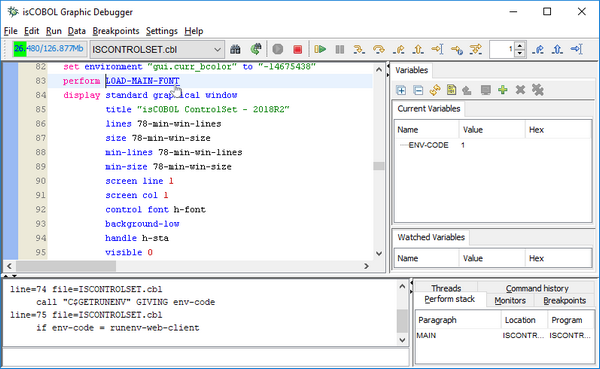
Task: Click the LOAD-MAIN-FONT paragraph link
Action: (142, 81)
